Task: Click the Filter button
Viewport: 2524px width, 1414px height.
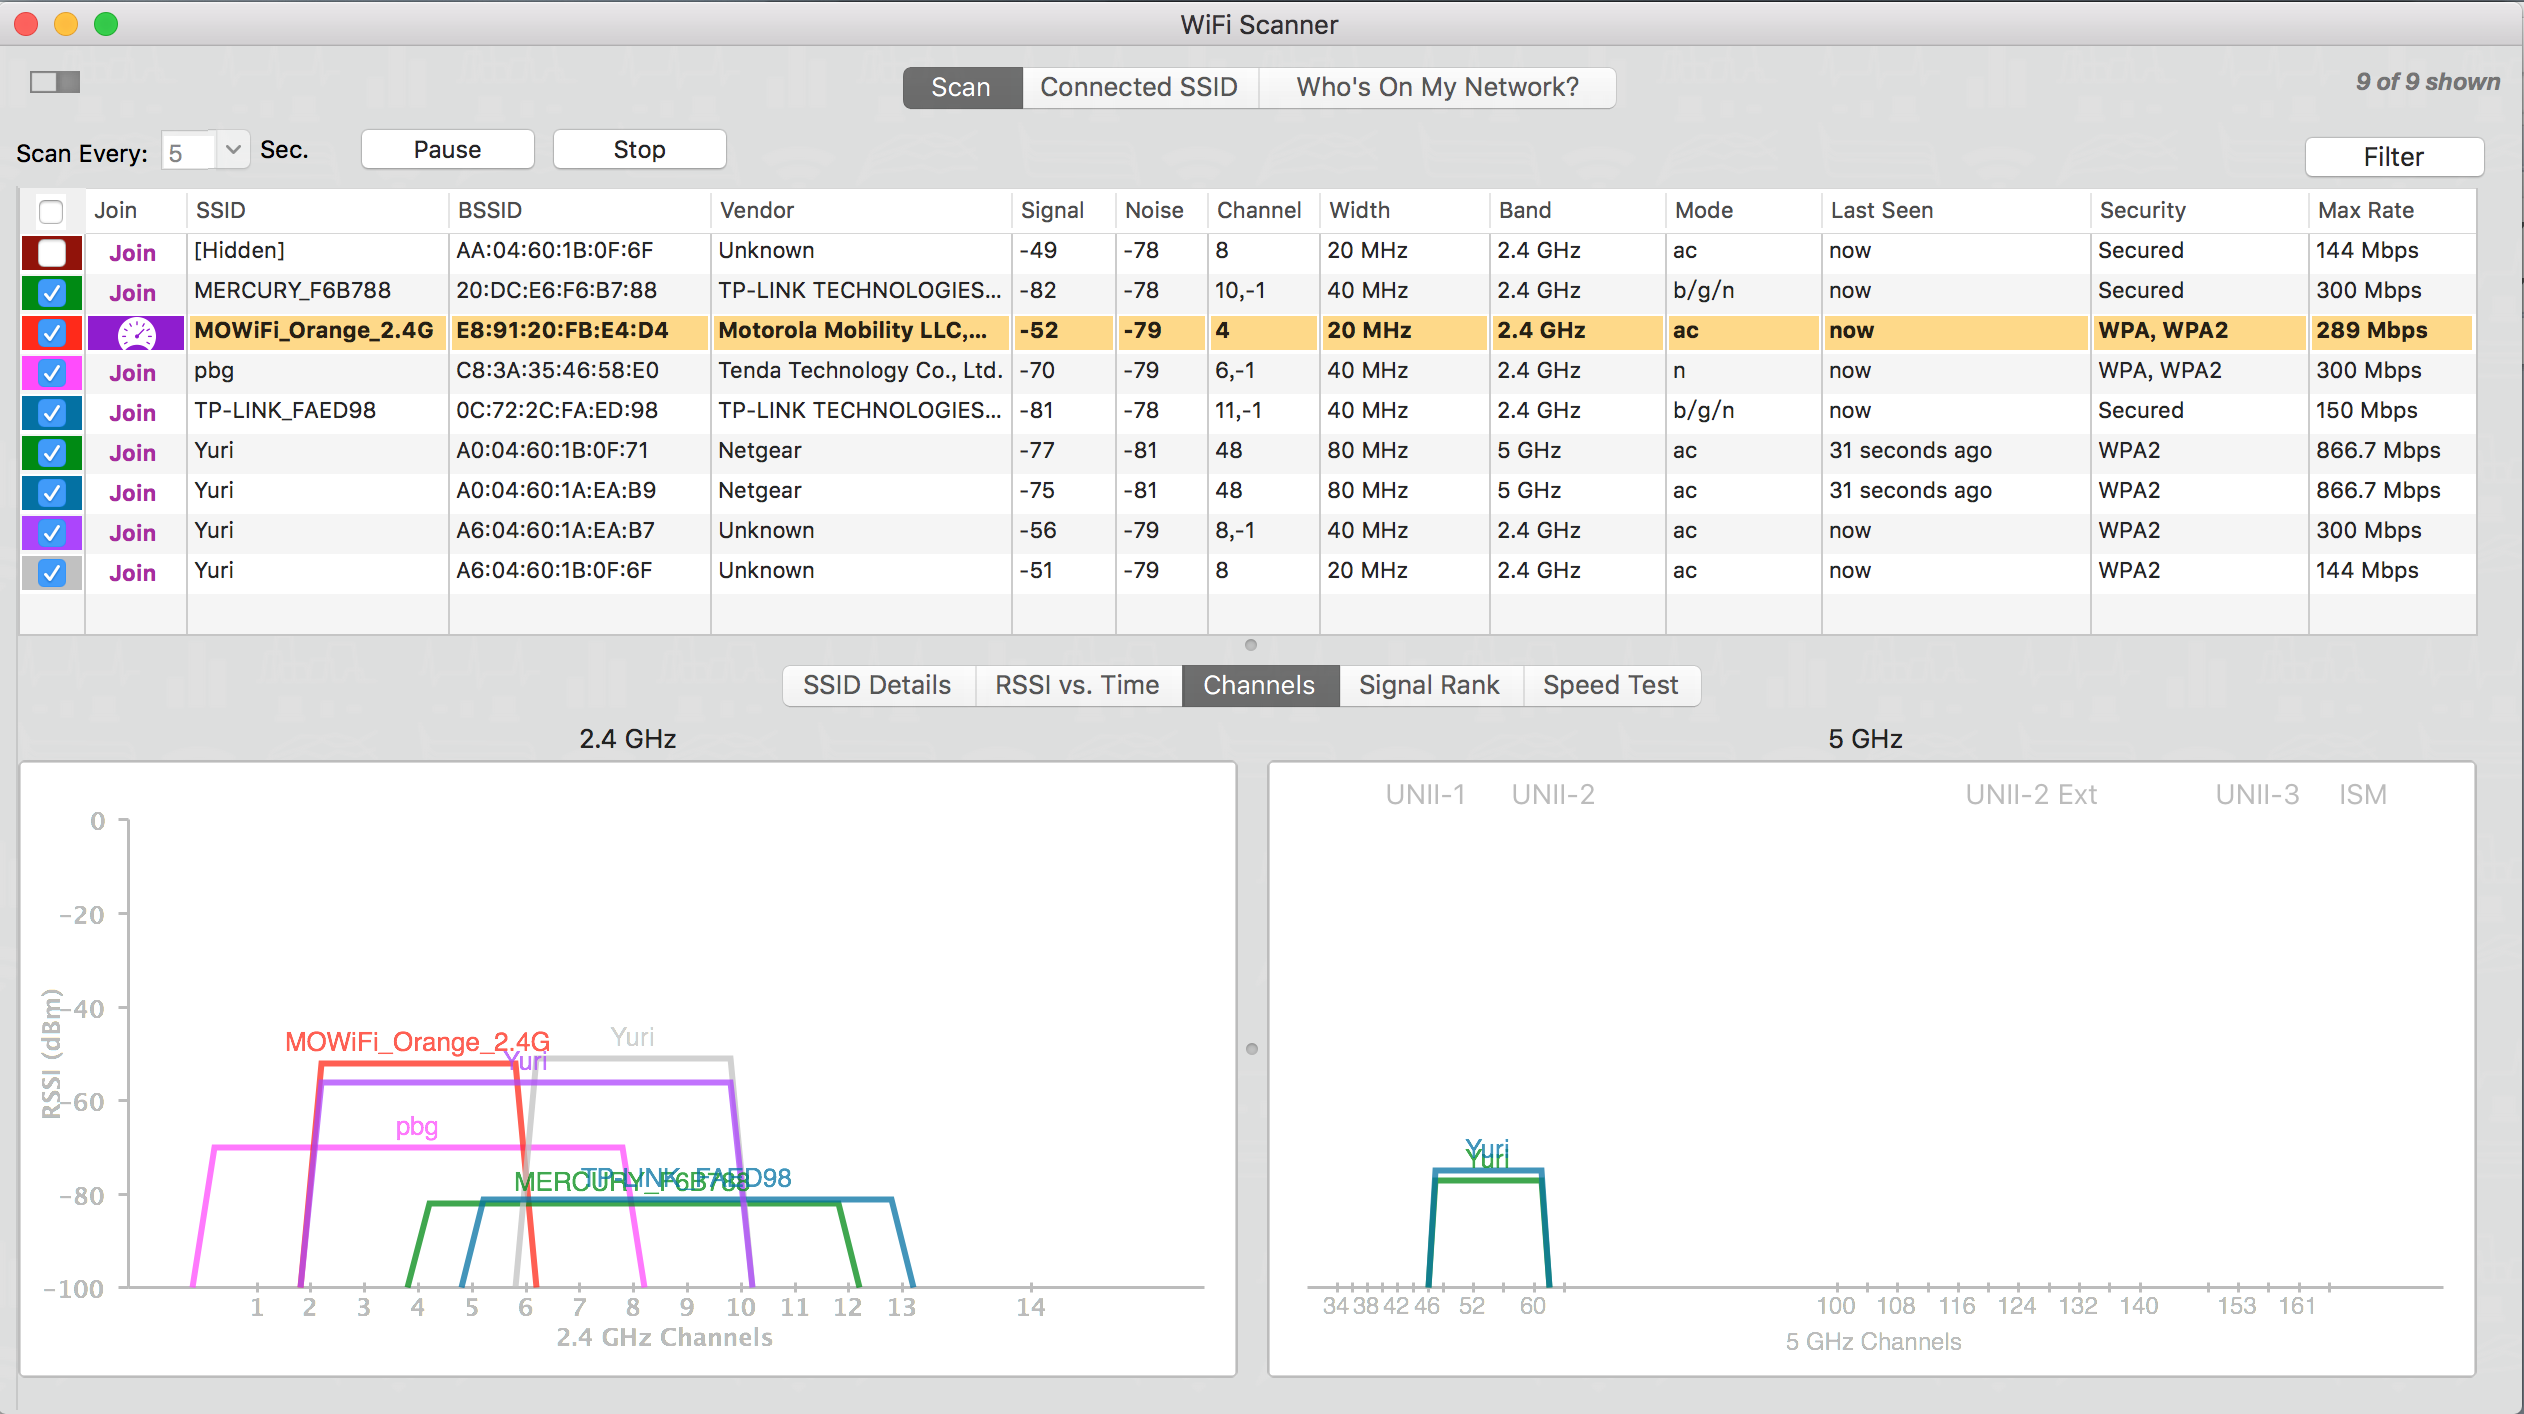Action: click(2393, 157)
